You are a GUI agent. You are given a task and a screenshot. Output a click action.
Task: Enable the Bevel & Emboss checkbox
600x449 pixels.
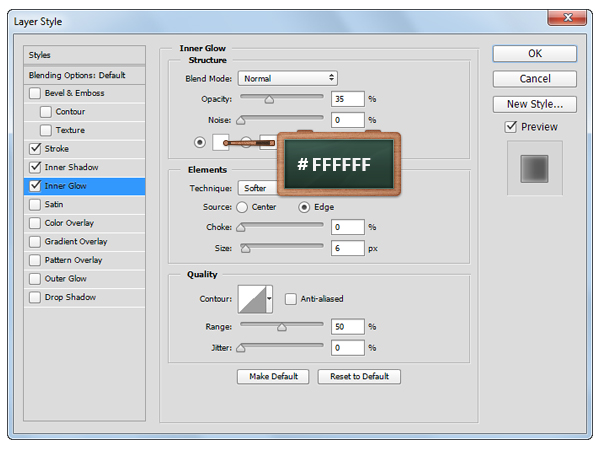click(x=36, y=93)
